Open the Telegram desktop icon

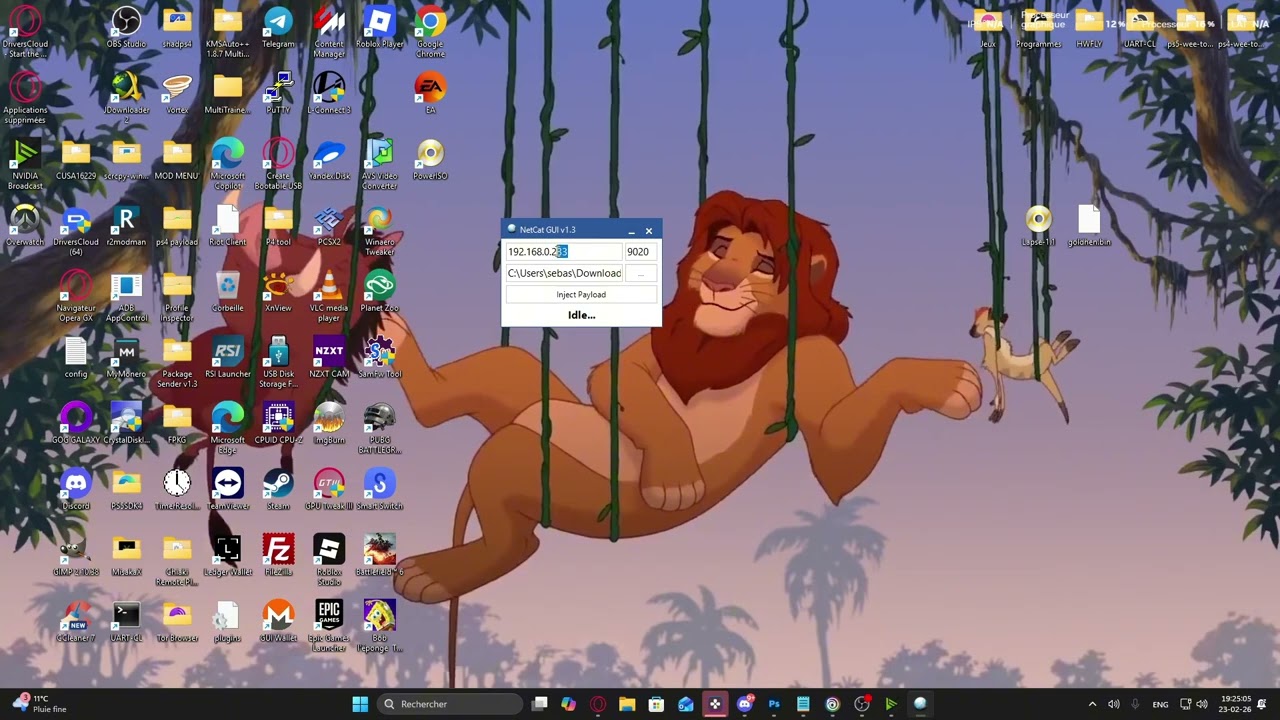(278, 28)
